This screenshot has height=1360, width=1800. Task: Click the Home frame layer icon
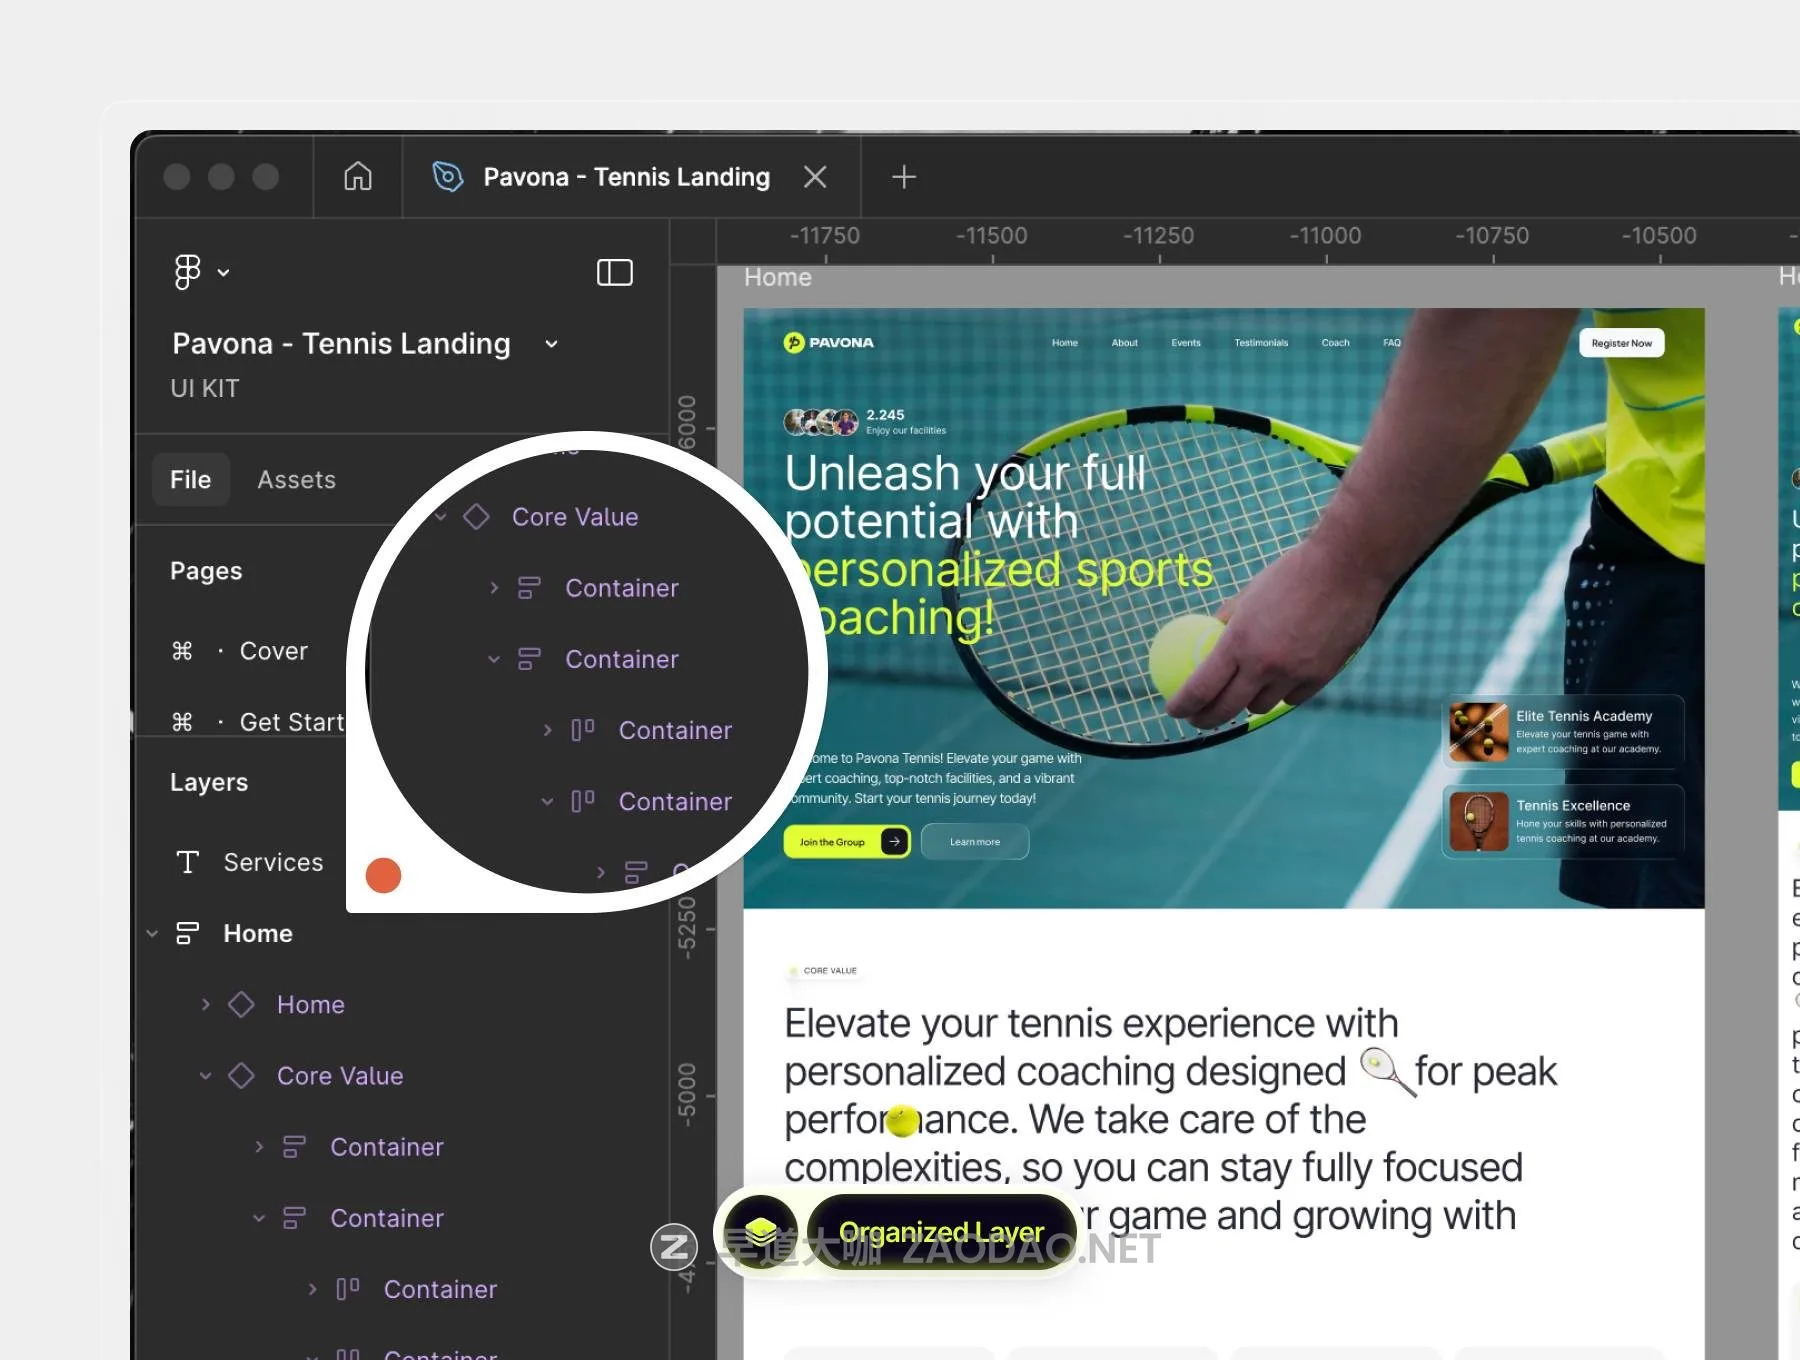click(188, 933)
